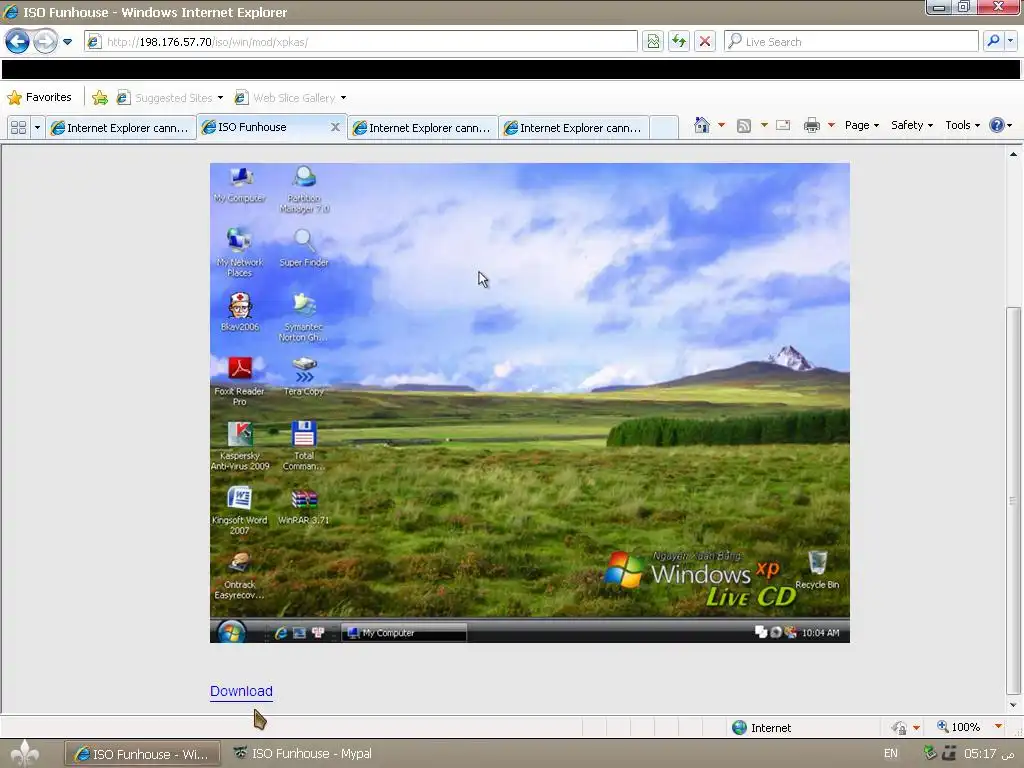1024x768 pixels.
Task: Click the RSS Feeds icon
Action: (744, 125)
